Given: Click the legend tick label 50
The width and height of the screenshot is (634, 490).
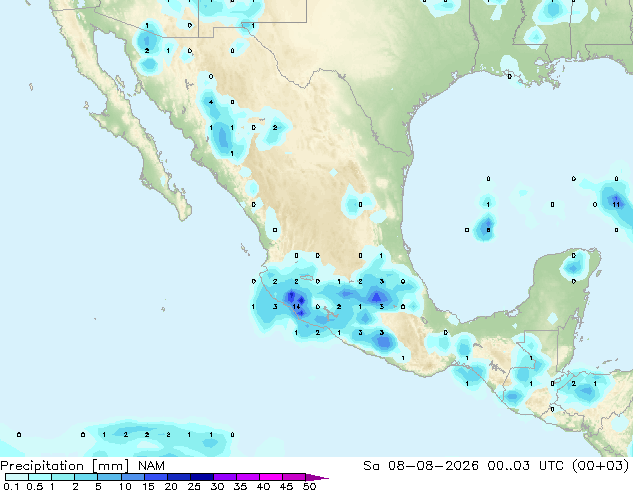Looking at the screenshot, I should tap(310, 486).
